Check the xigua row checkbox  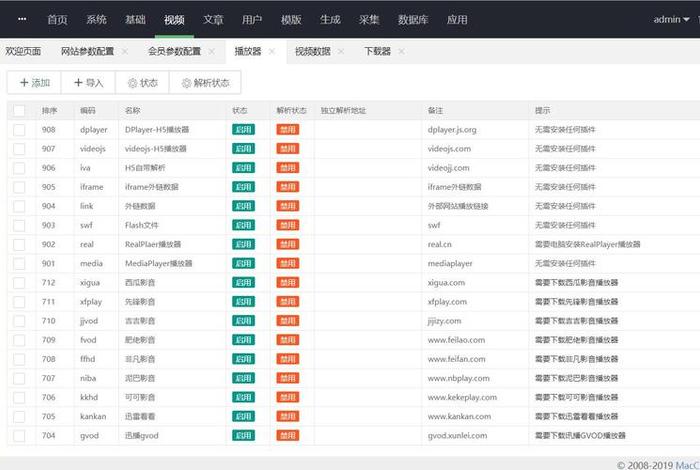click(19, 283)
